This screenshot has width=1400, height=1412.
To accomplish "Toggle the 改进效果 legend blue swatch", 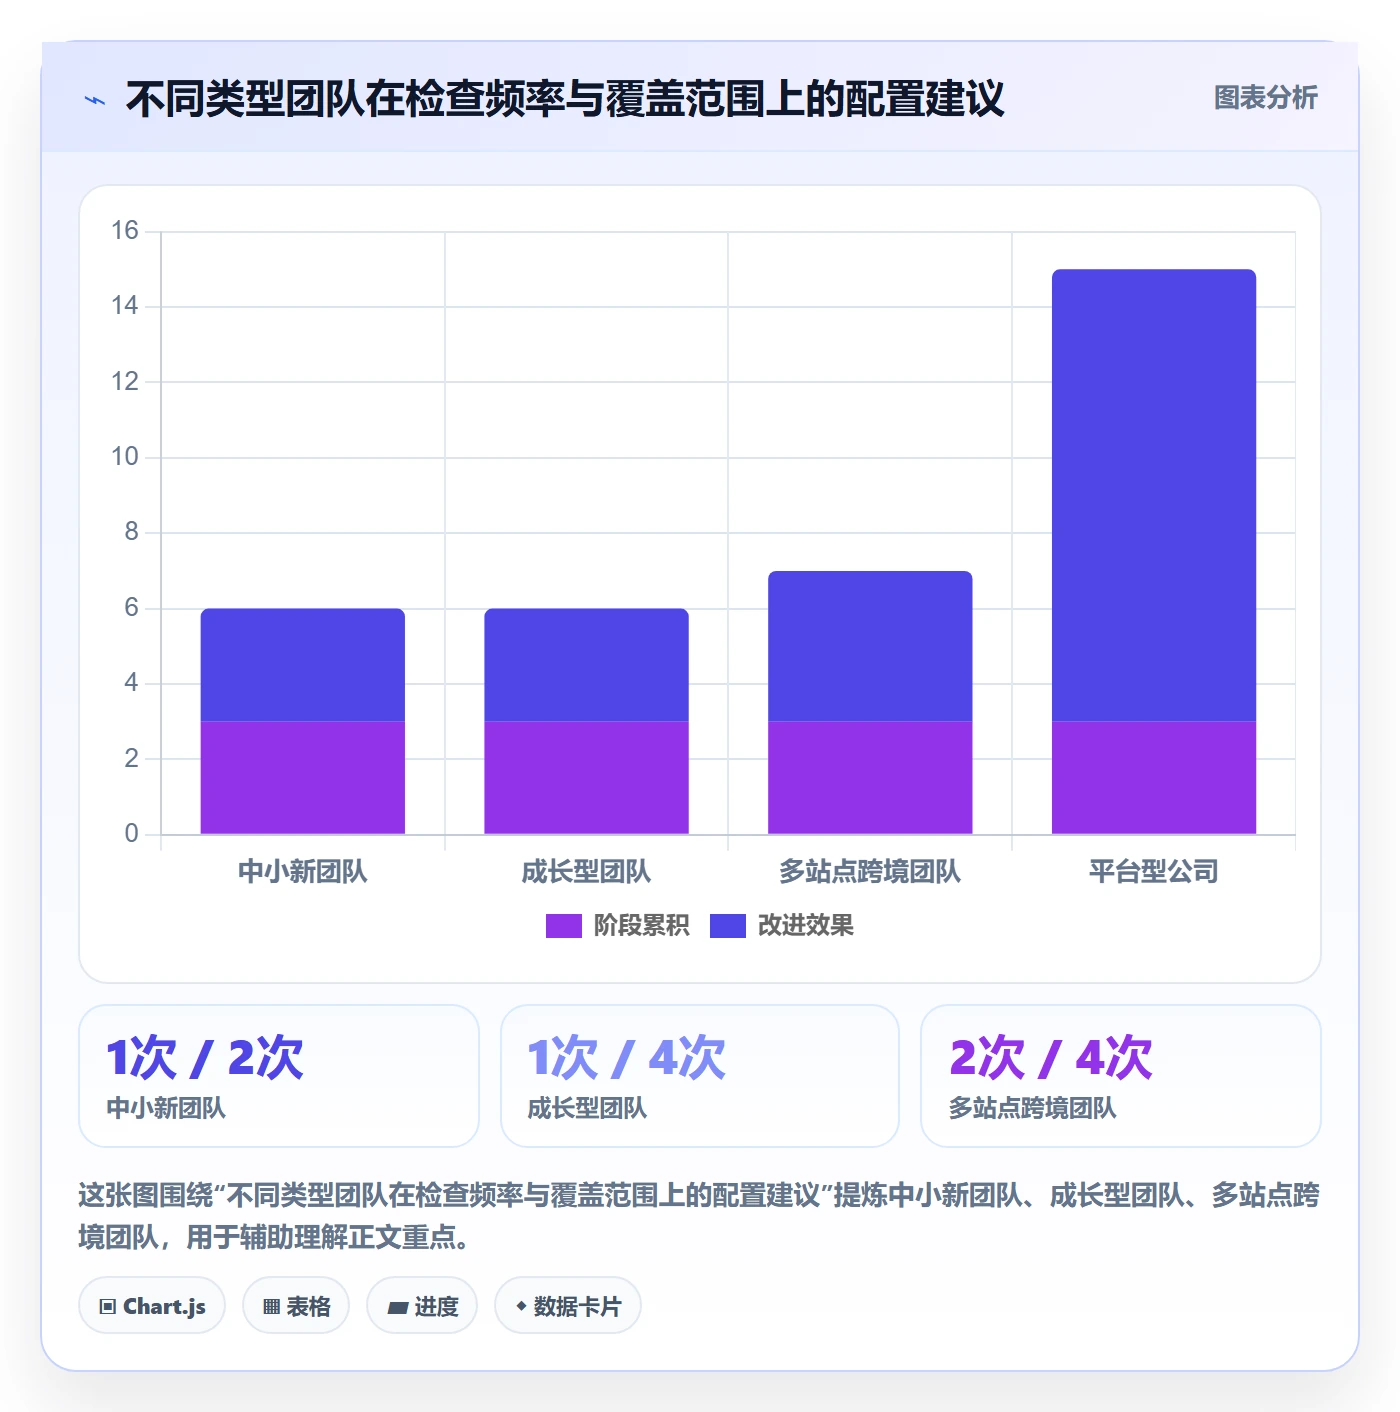I will tap(727, 926).
